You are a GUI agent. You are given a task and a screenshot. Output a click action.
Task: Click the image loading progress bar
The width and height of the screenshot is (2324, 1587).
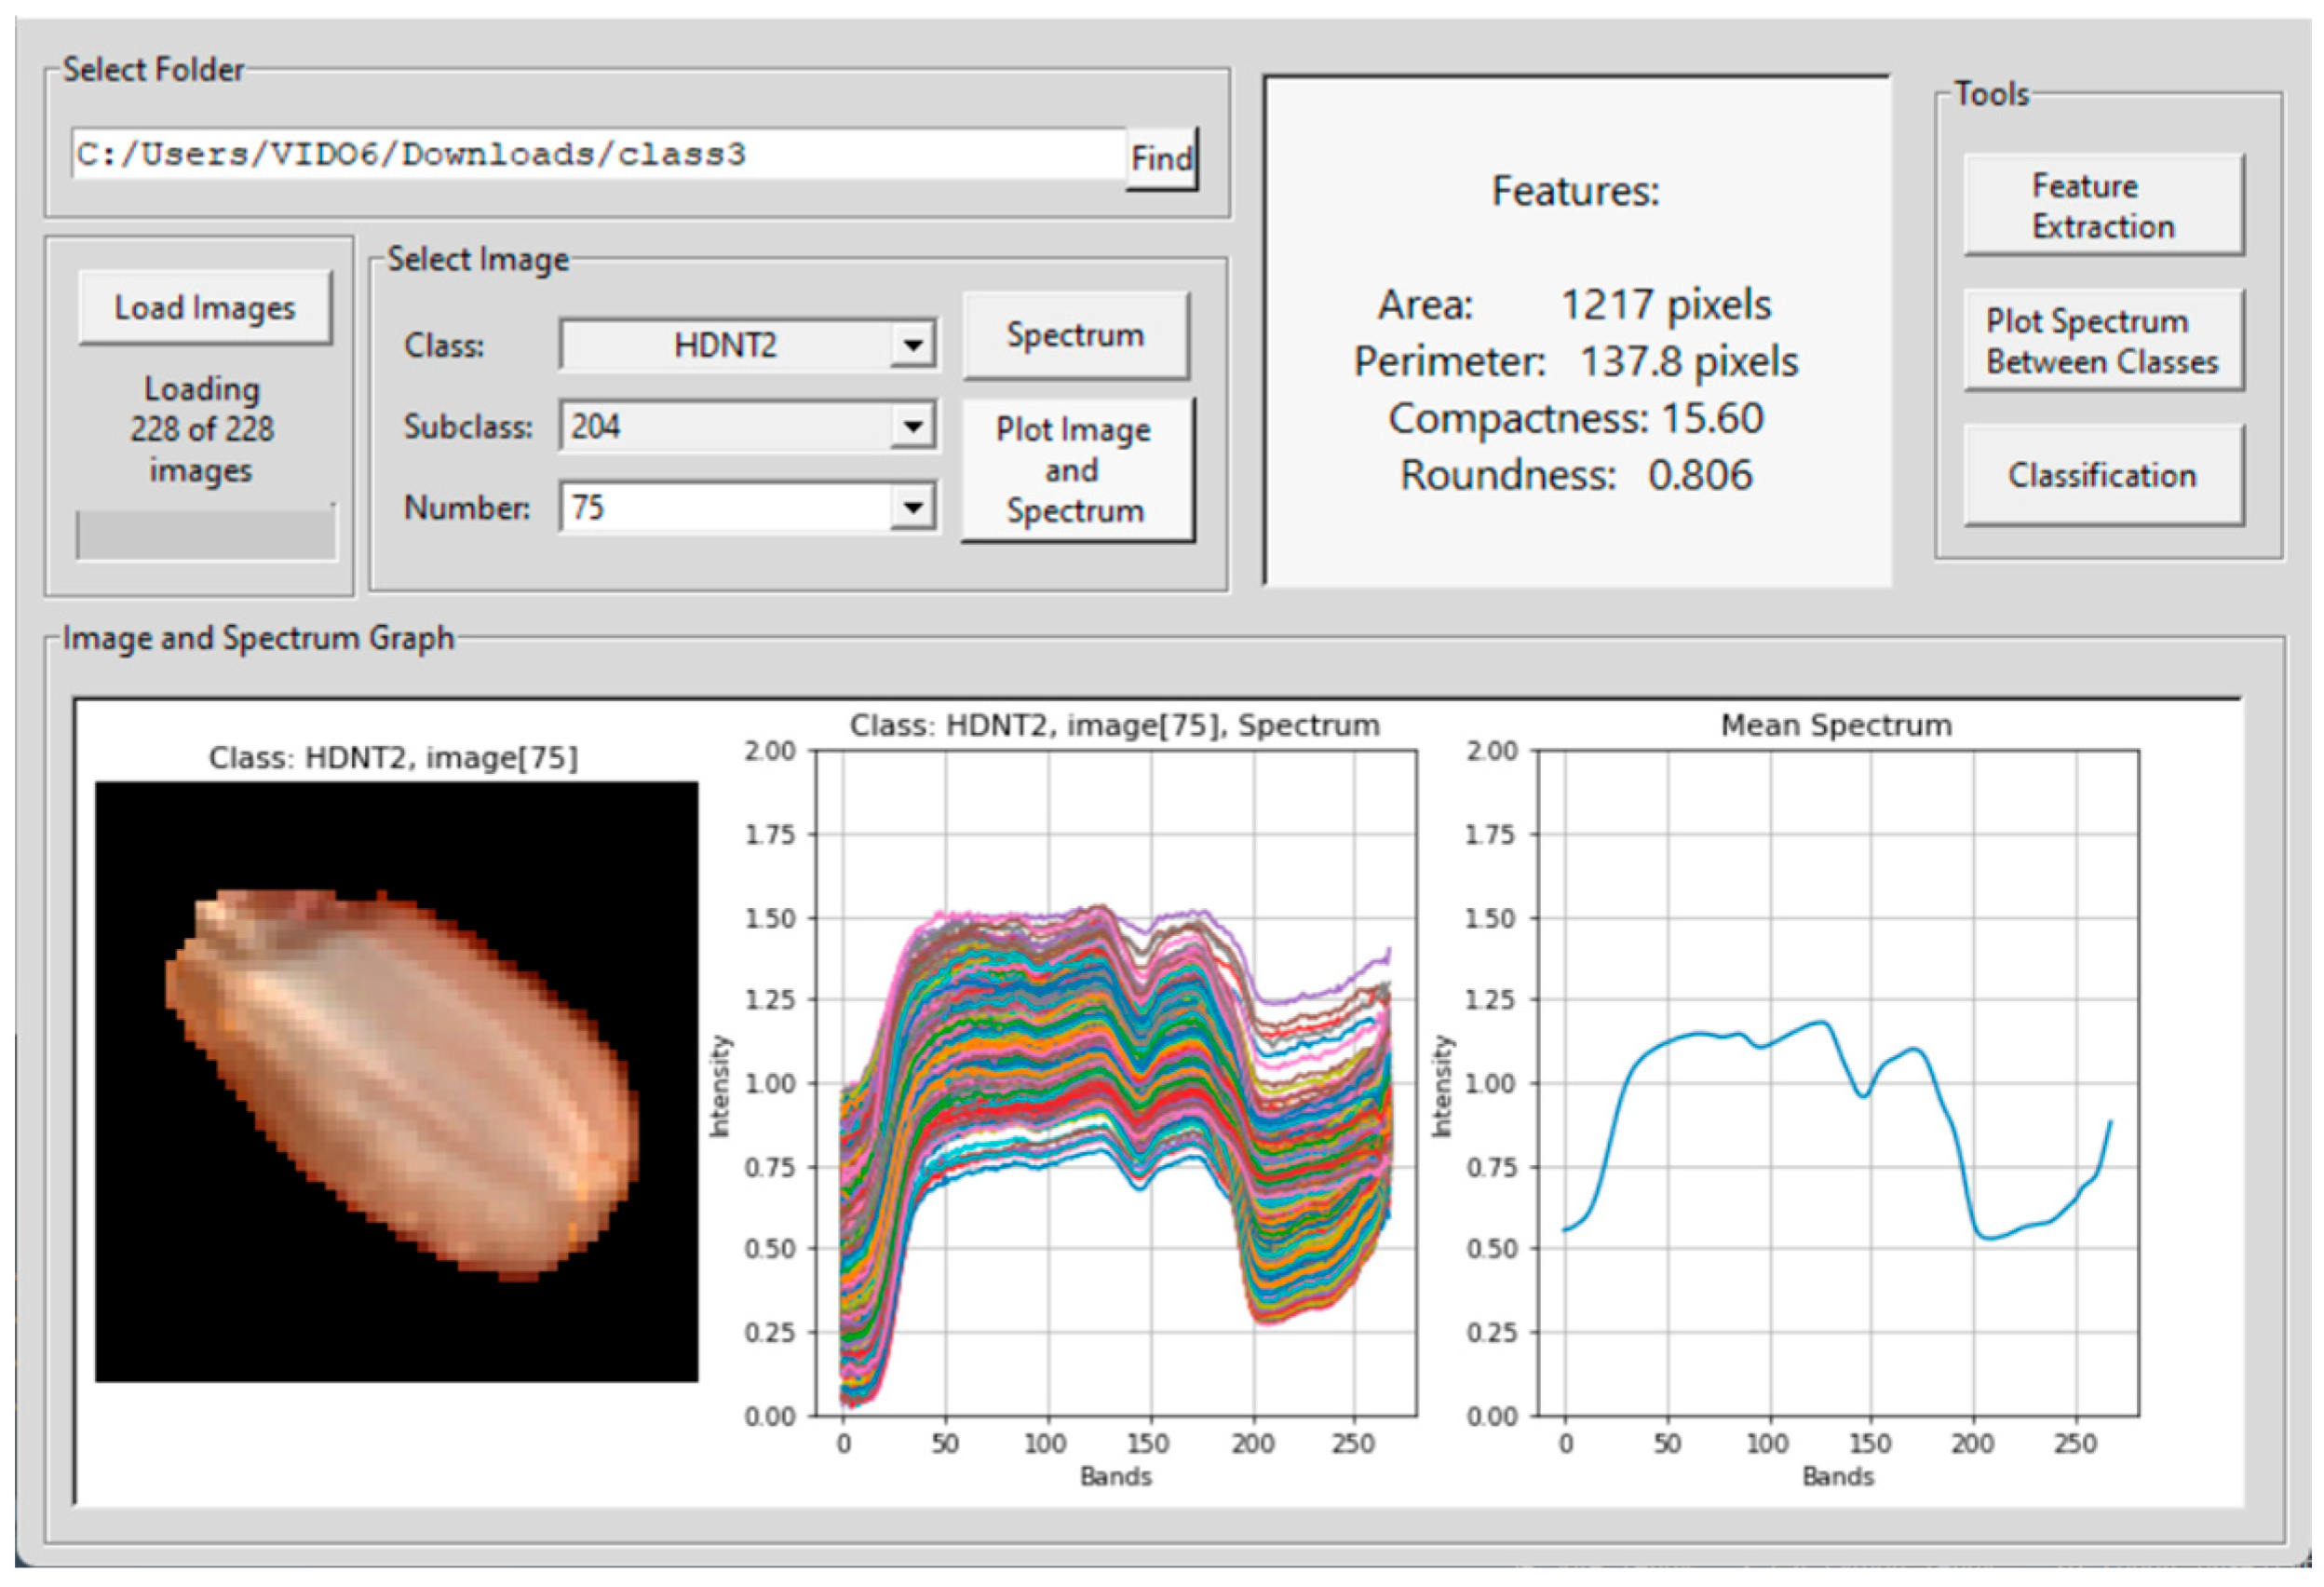pyautogui.click(x=206, y=536)
